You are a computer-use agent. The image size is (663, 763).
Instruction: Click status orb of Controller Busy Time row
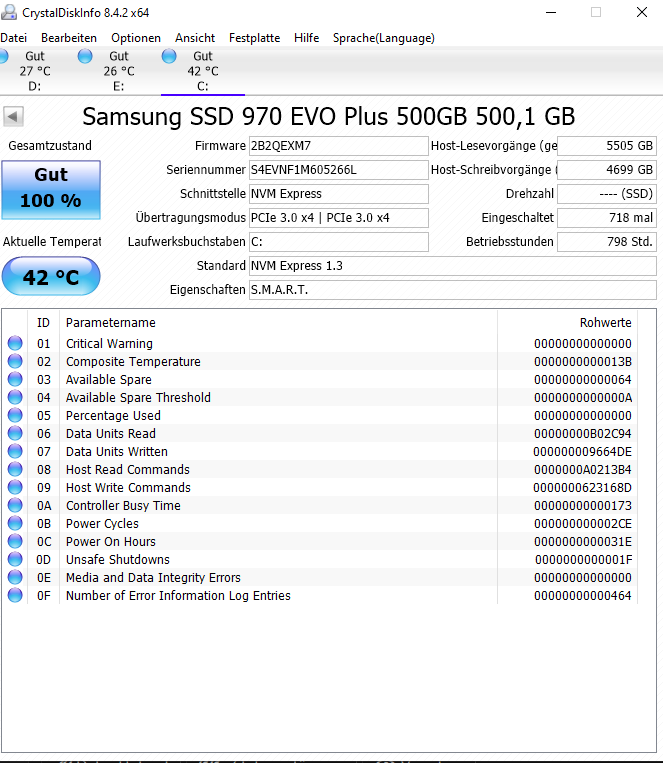coord(15,505)
